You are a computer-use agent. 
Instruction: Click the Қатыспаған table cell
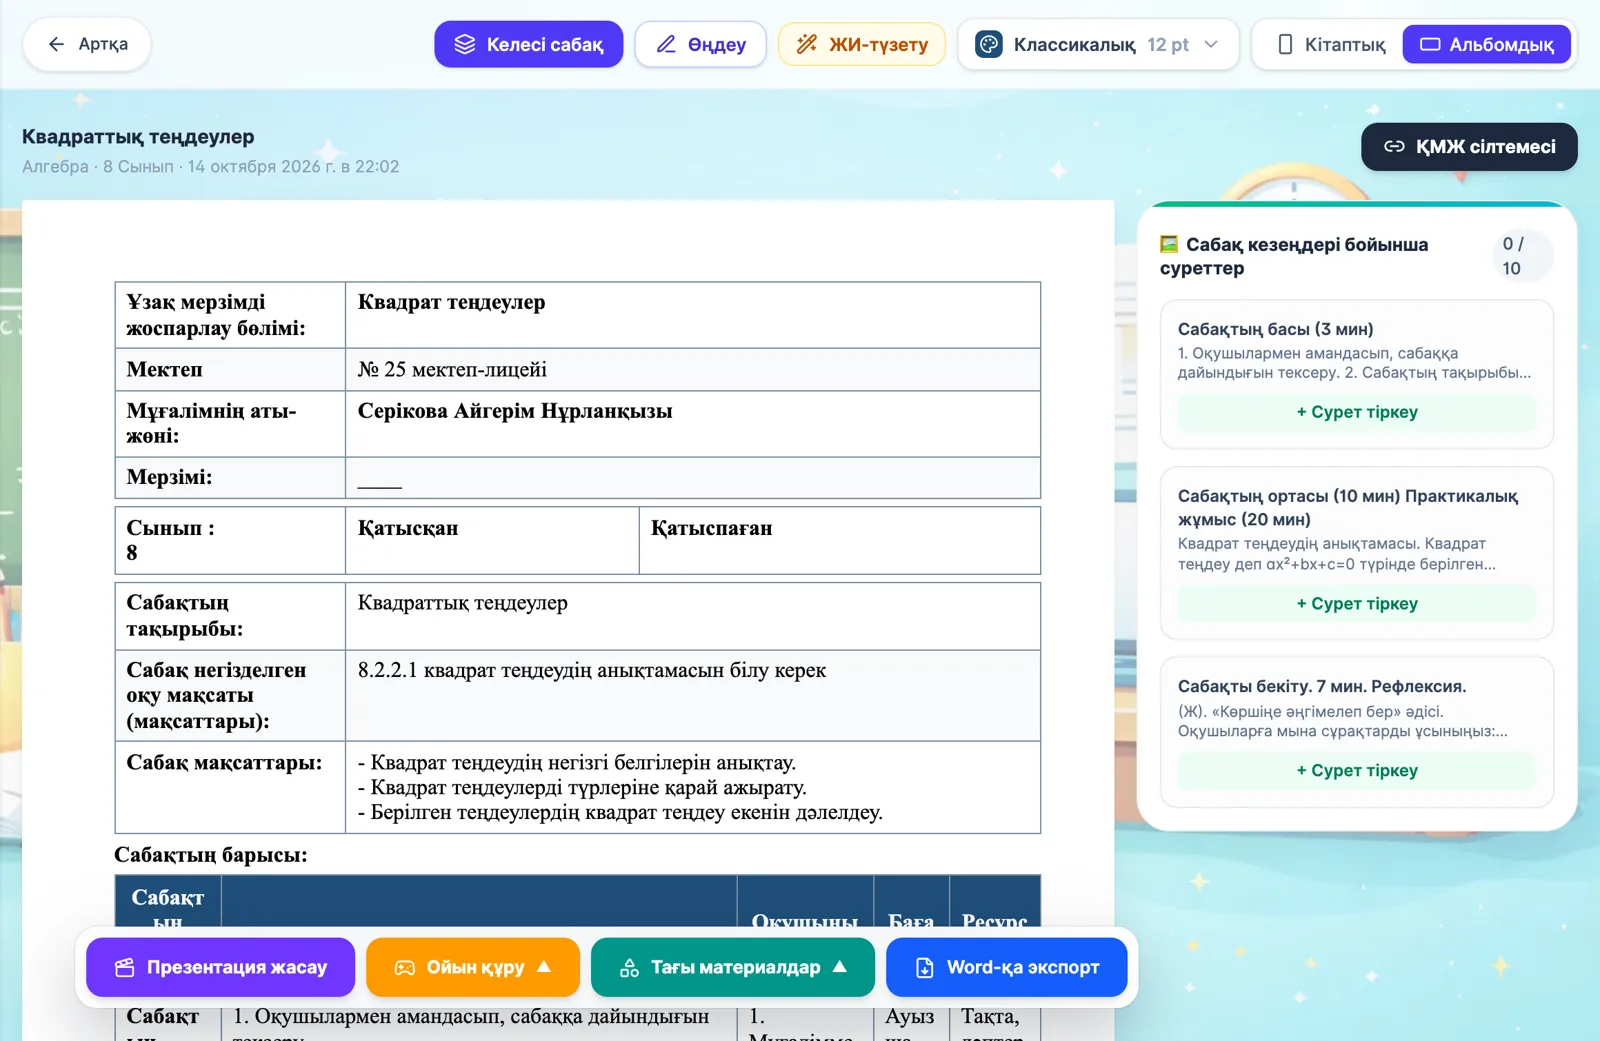point(840,541)
